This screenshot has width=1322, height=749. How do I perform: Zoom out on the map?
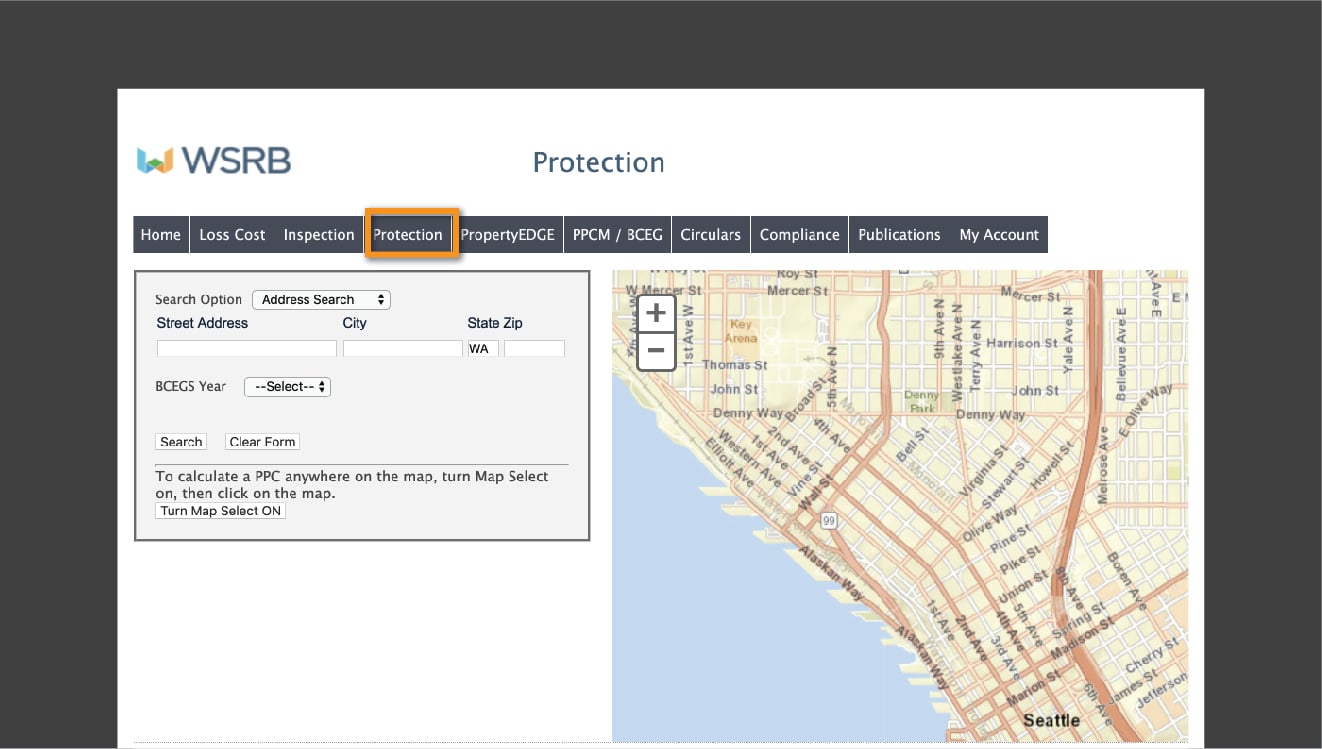point(655,351)
